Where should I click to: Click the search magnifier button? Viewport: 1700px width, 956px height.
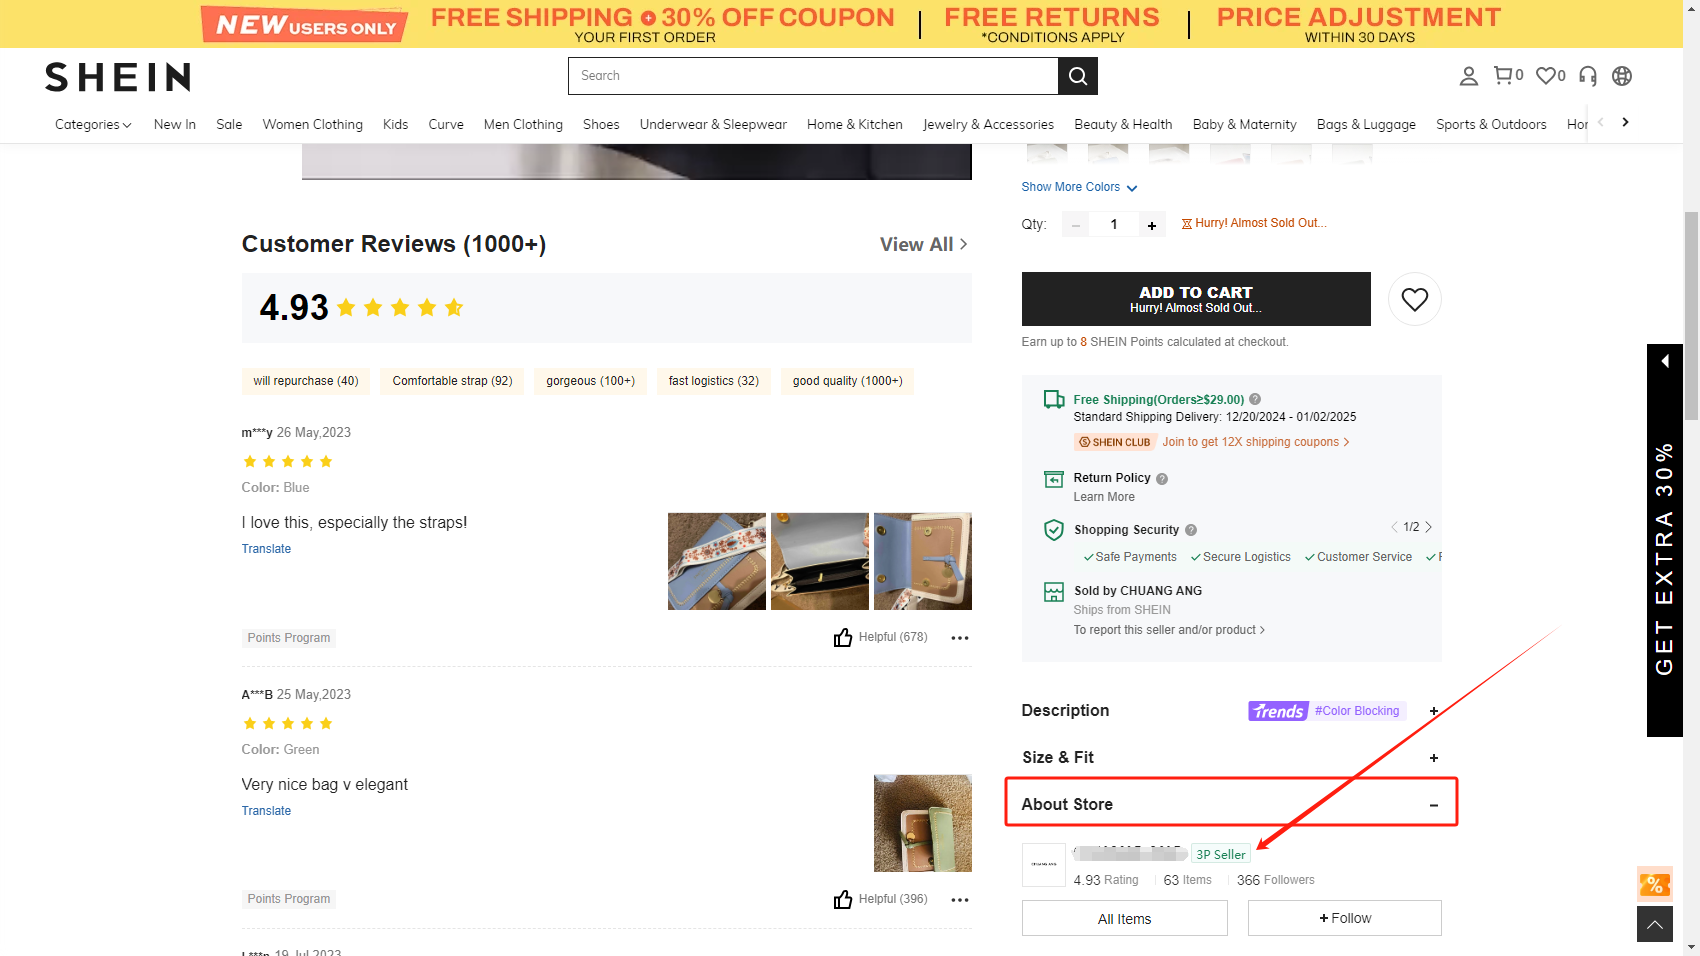(1078, 76)
